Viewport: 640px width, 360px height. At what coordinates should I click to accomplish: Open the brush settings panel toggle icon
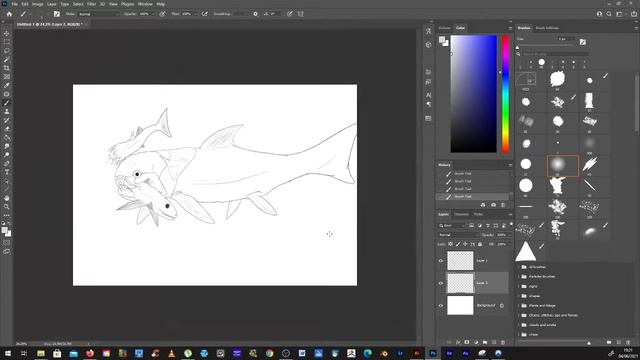pyautogui.click(x=57, y=14)
